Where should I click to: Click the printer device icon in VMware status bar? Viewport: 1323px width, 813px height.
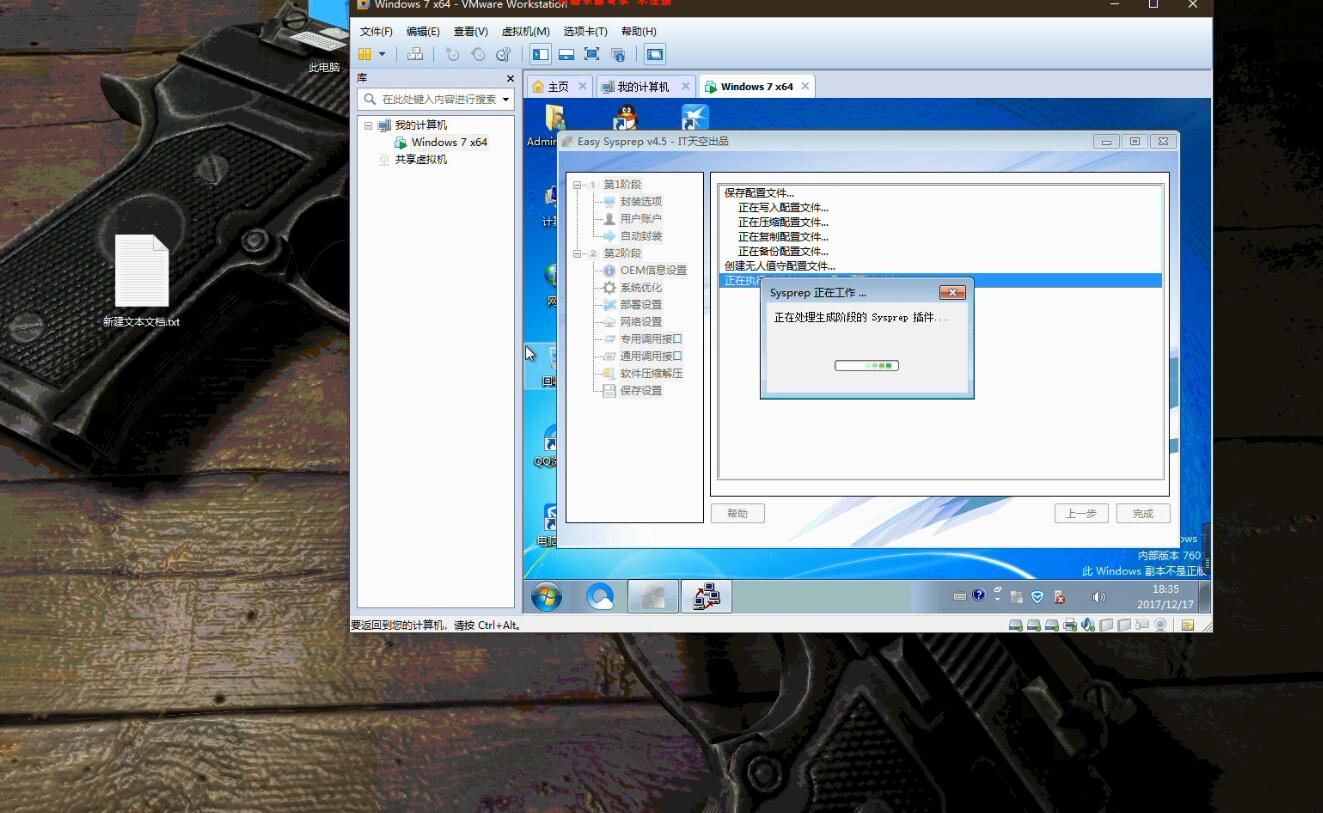(x=1070, y=625)
